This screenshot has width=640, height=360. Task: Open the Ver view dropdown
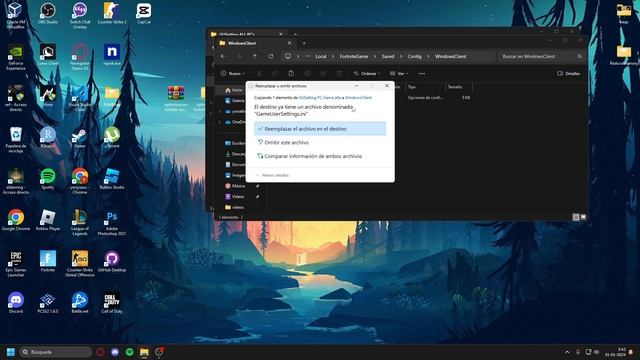[399, 73]
